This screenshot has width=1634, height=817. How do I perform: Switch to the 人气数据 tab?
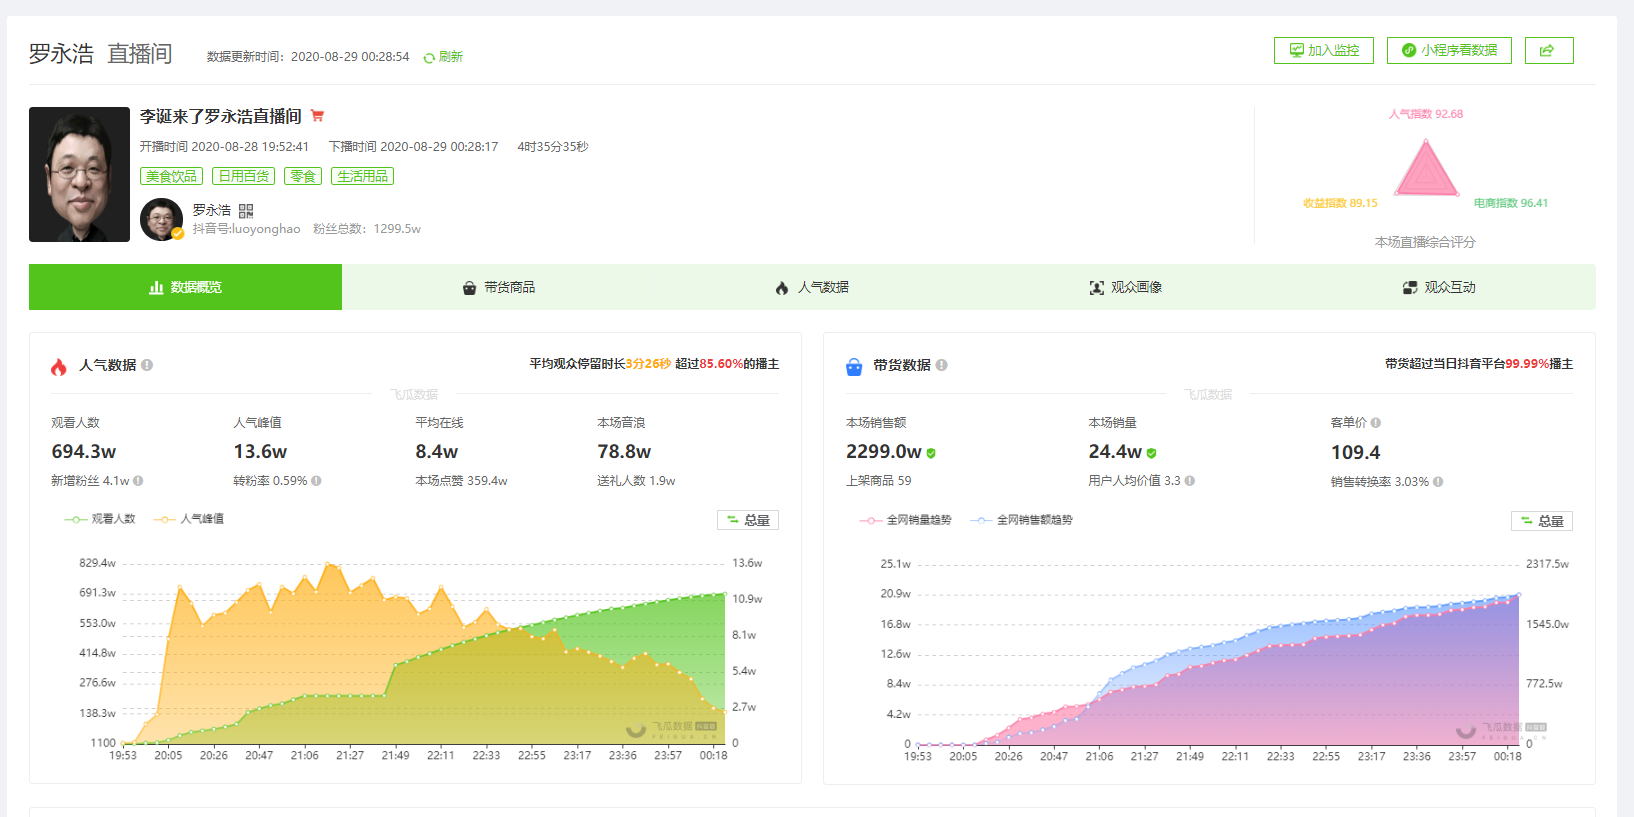pos(812,287)
